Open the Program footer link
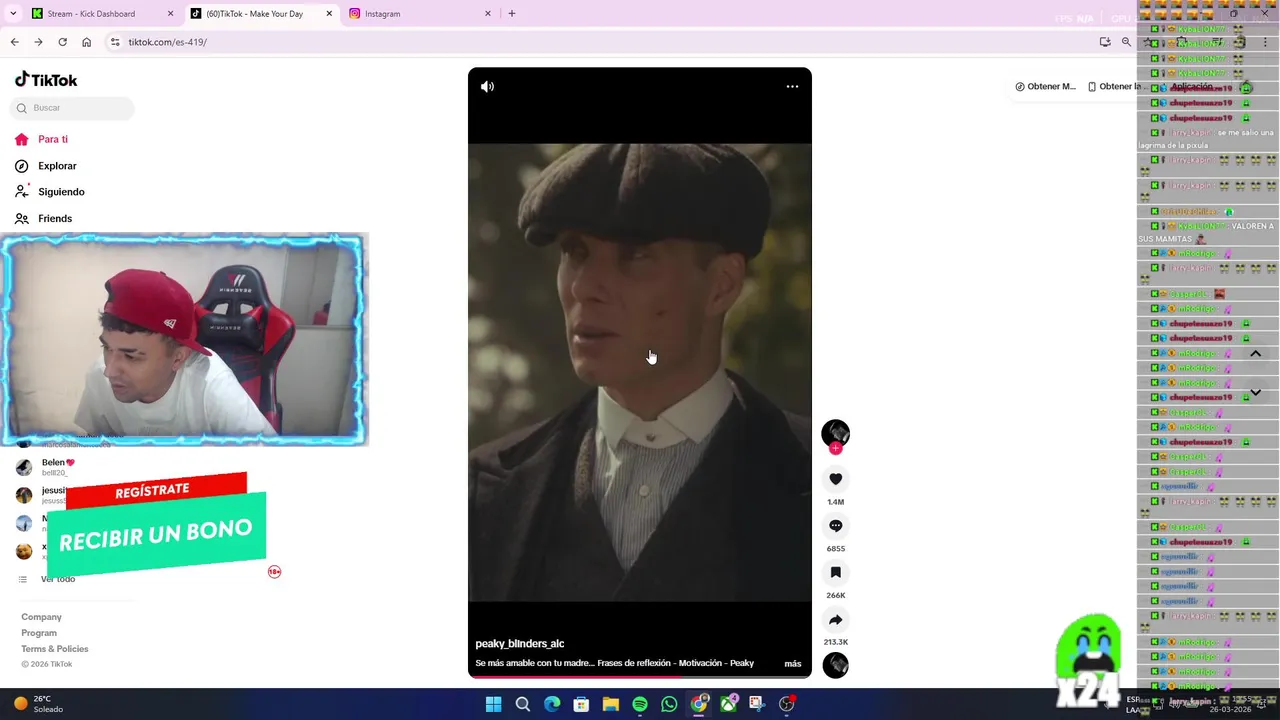 (x=39, y=633)
